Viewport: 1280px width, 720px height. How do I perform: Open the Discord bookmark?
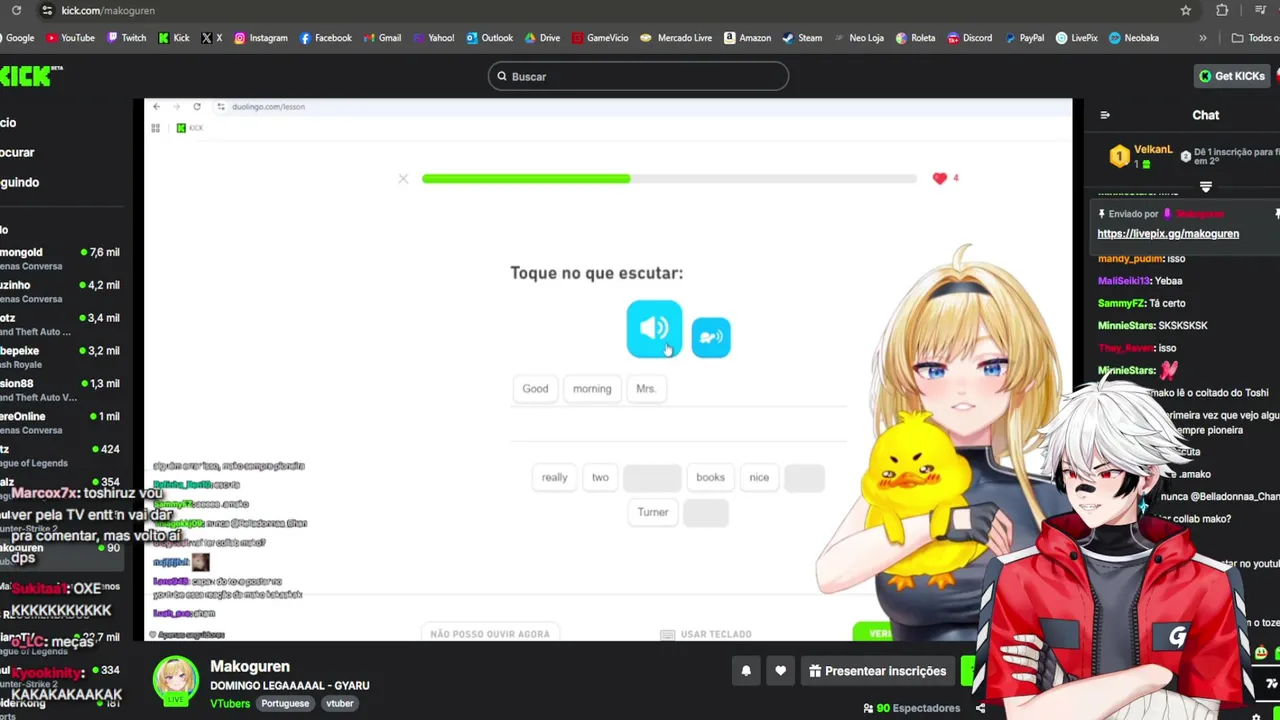pos(970,38)
